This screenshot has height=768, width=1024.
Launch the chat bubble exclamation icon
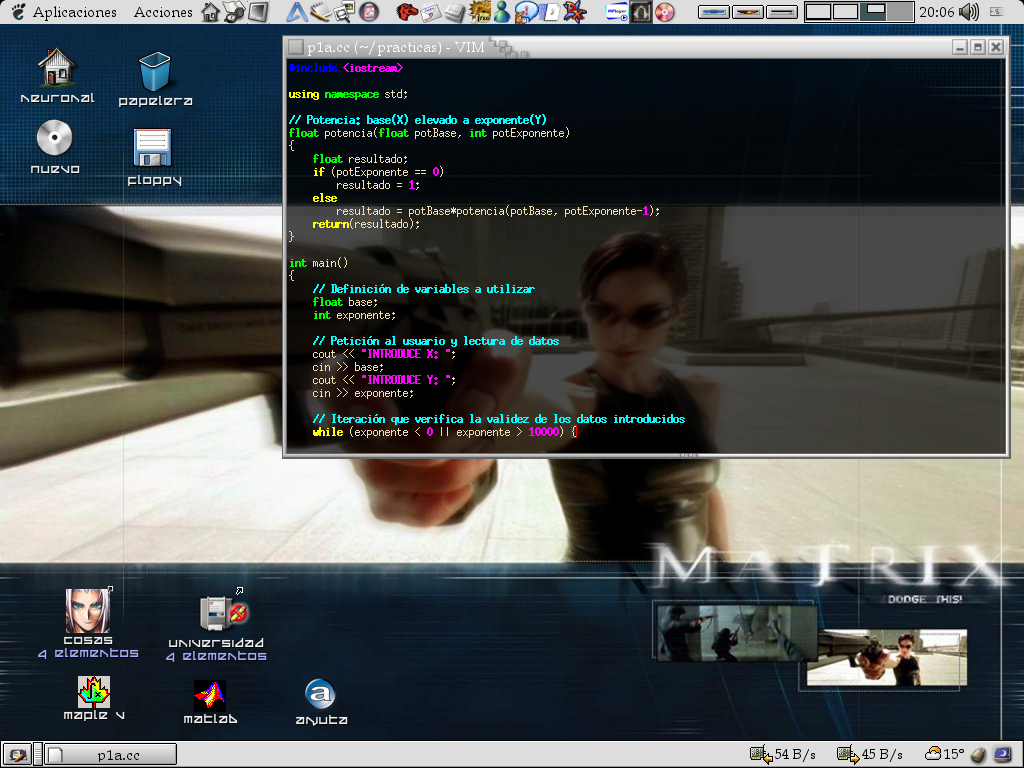(526, 12)
